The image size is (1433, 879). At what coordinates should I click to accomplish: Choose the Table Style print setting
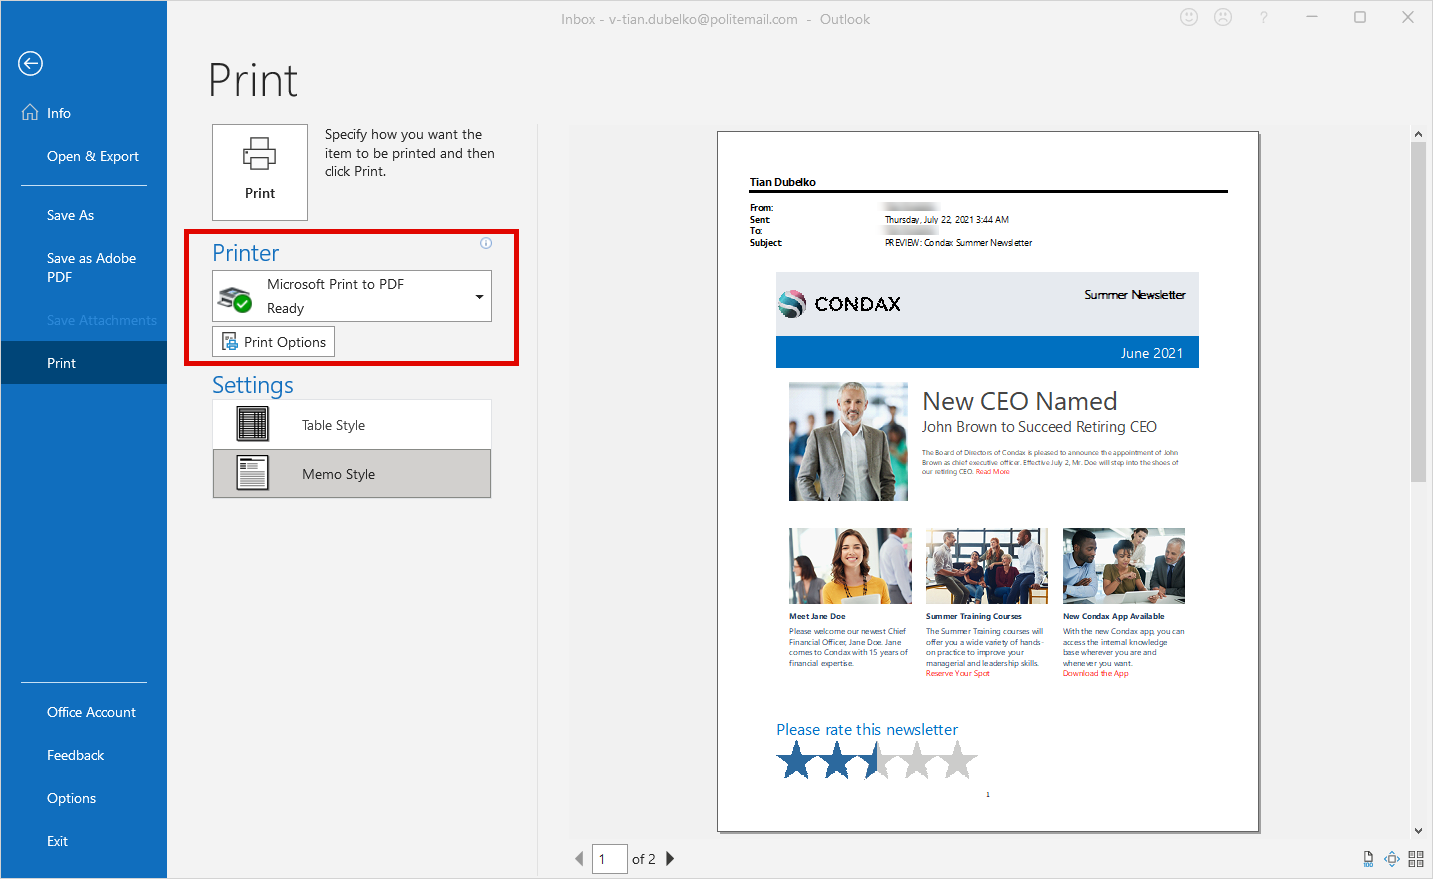pos(352,425)
